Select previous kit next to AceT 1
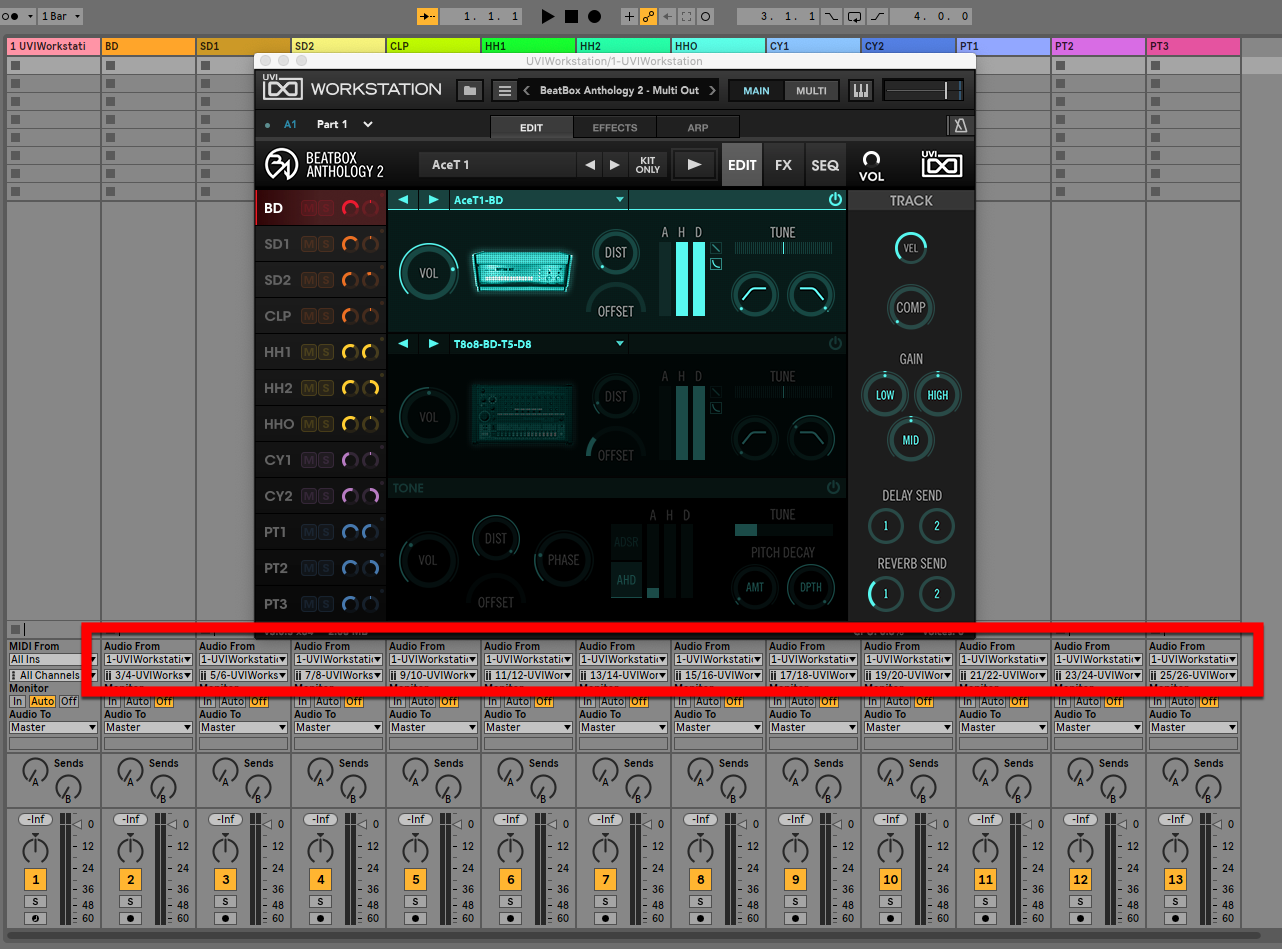The image size is (1282, 949). tap(590, 165)
